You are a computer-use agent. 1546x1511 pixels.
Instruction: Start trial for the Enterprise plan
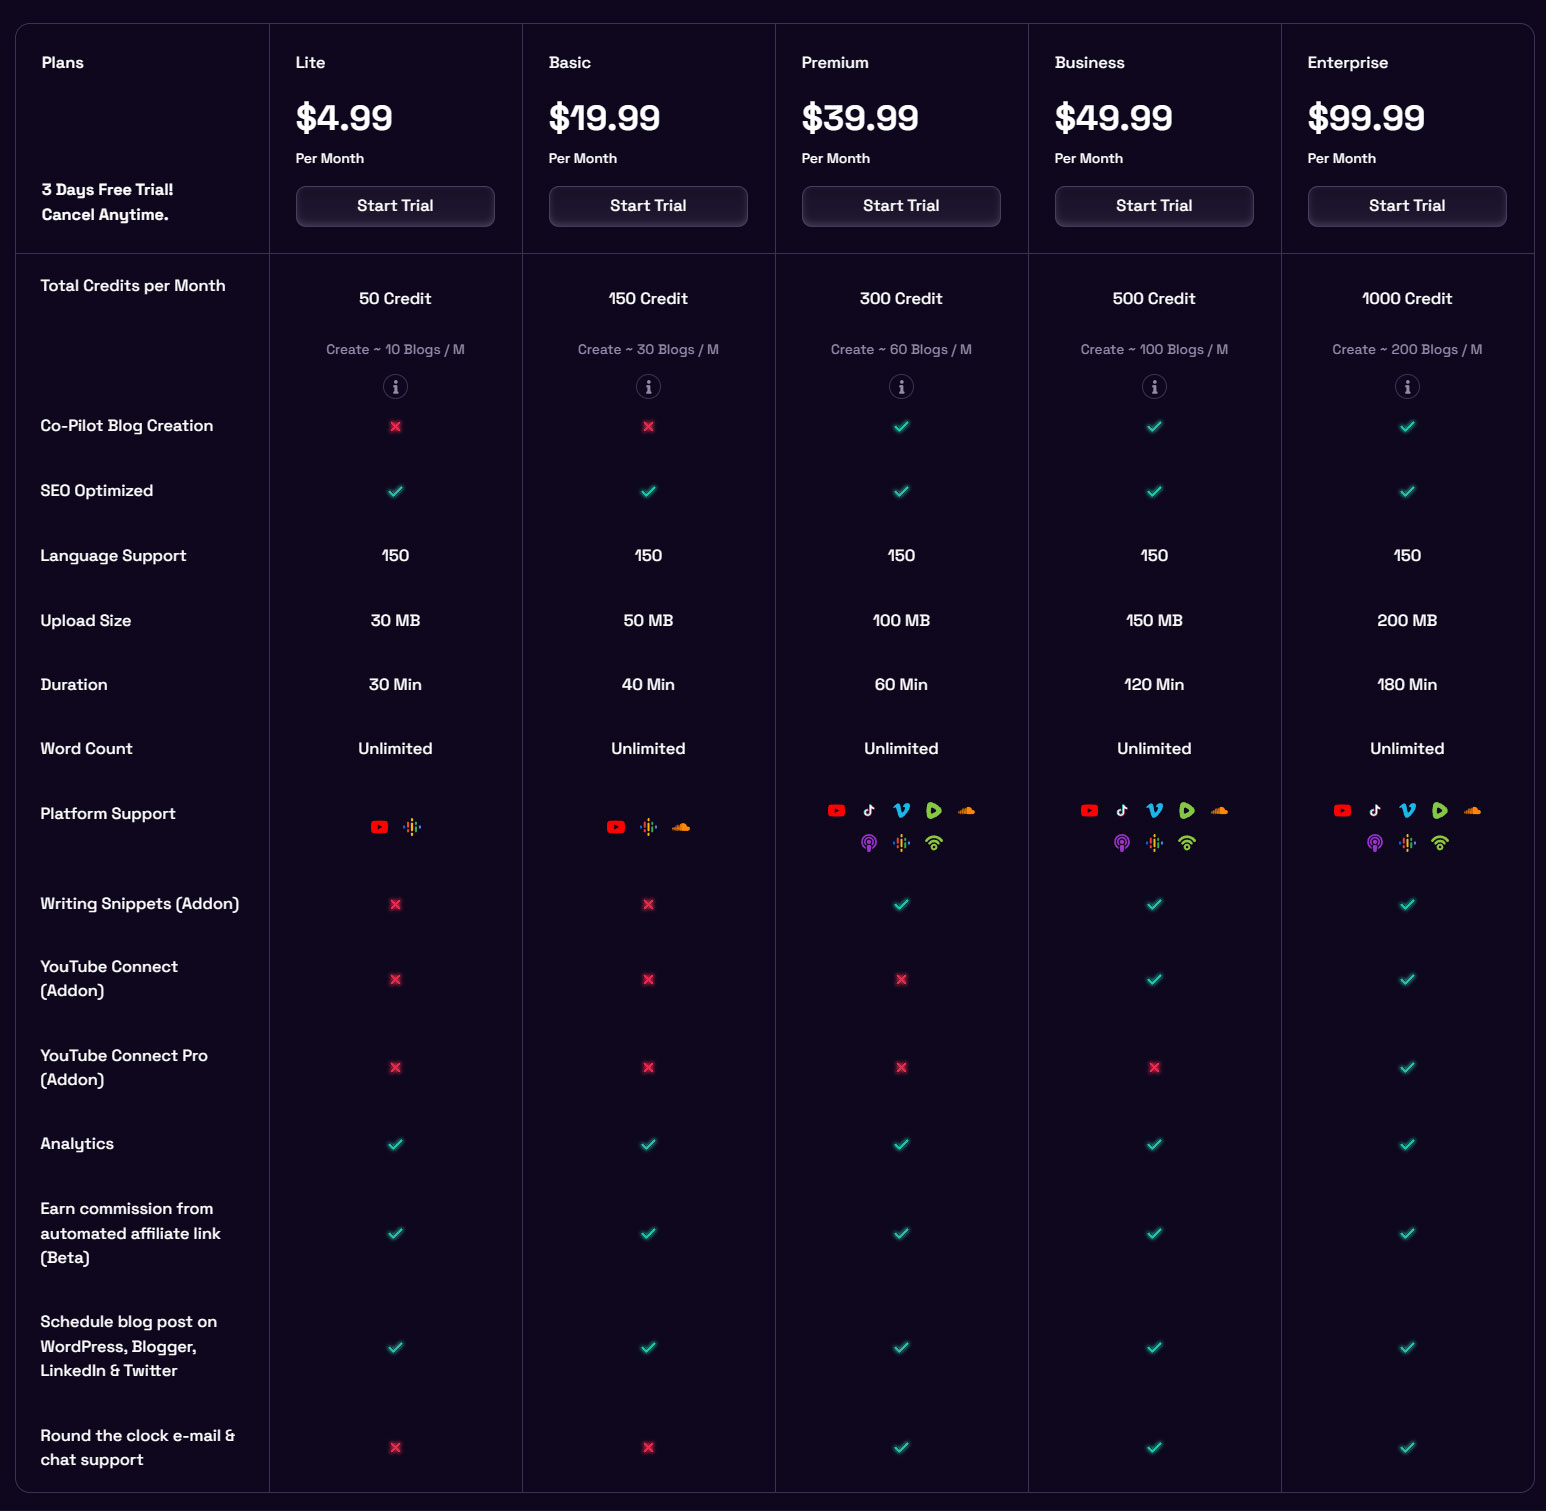(1407, 206)
